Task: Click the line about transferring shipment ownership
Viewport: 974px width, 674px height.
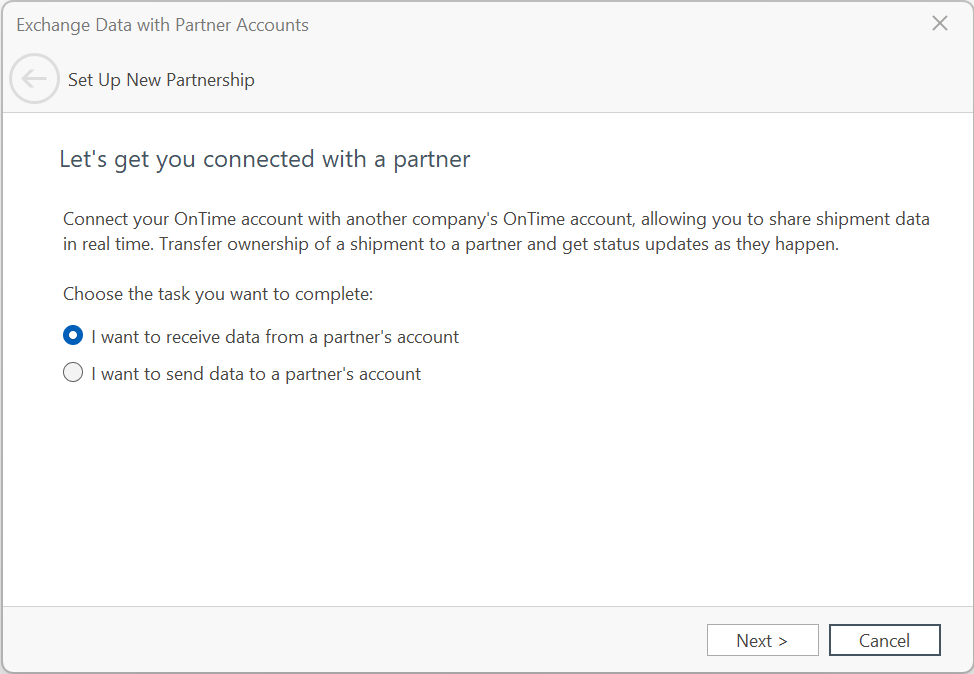Action: [451, 244]
